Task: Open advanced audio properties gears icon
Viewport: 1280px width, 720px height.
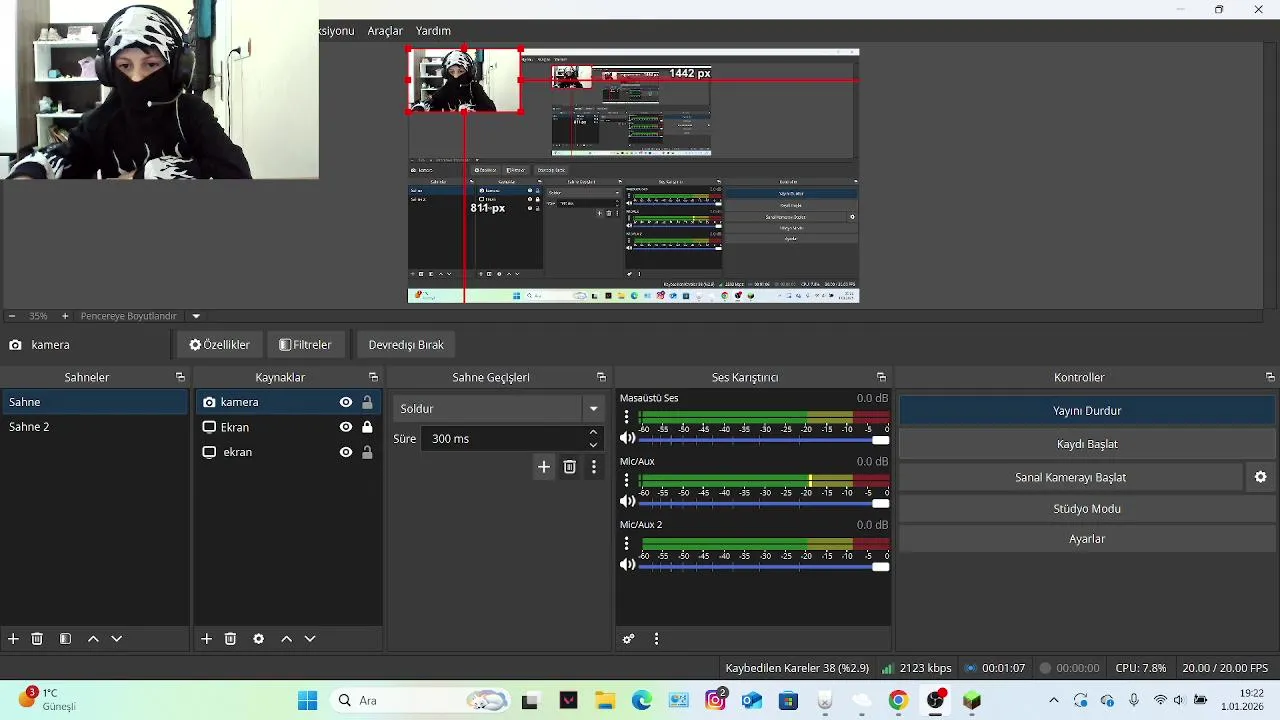Action: coord(628,638)
